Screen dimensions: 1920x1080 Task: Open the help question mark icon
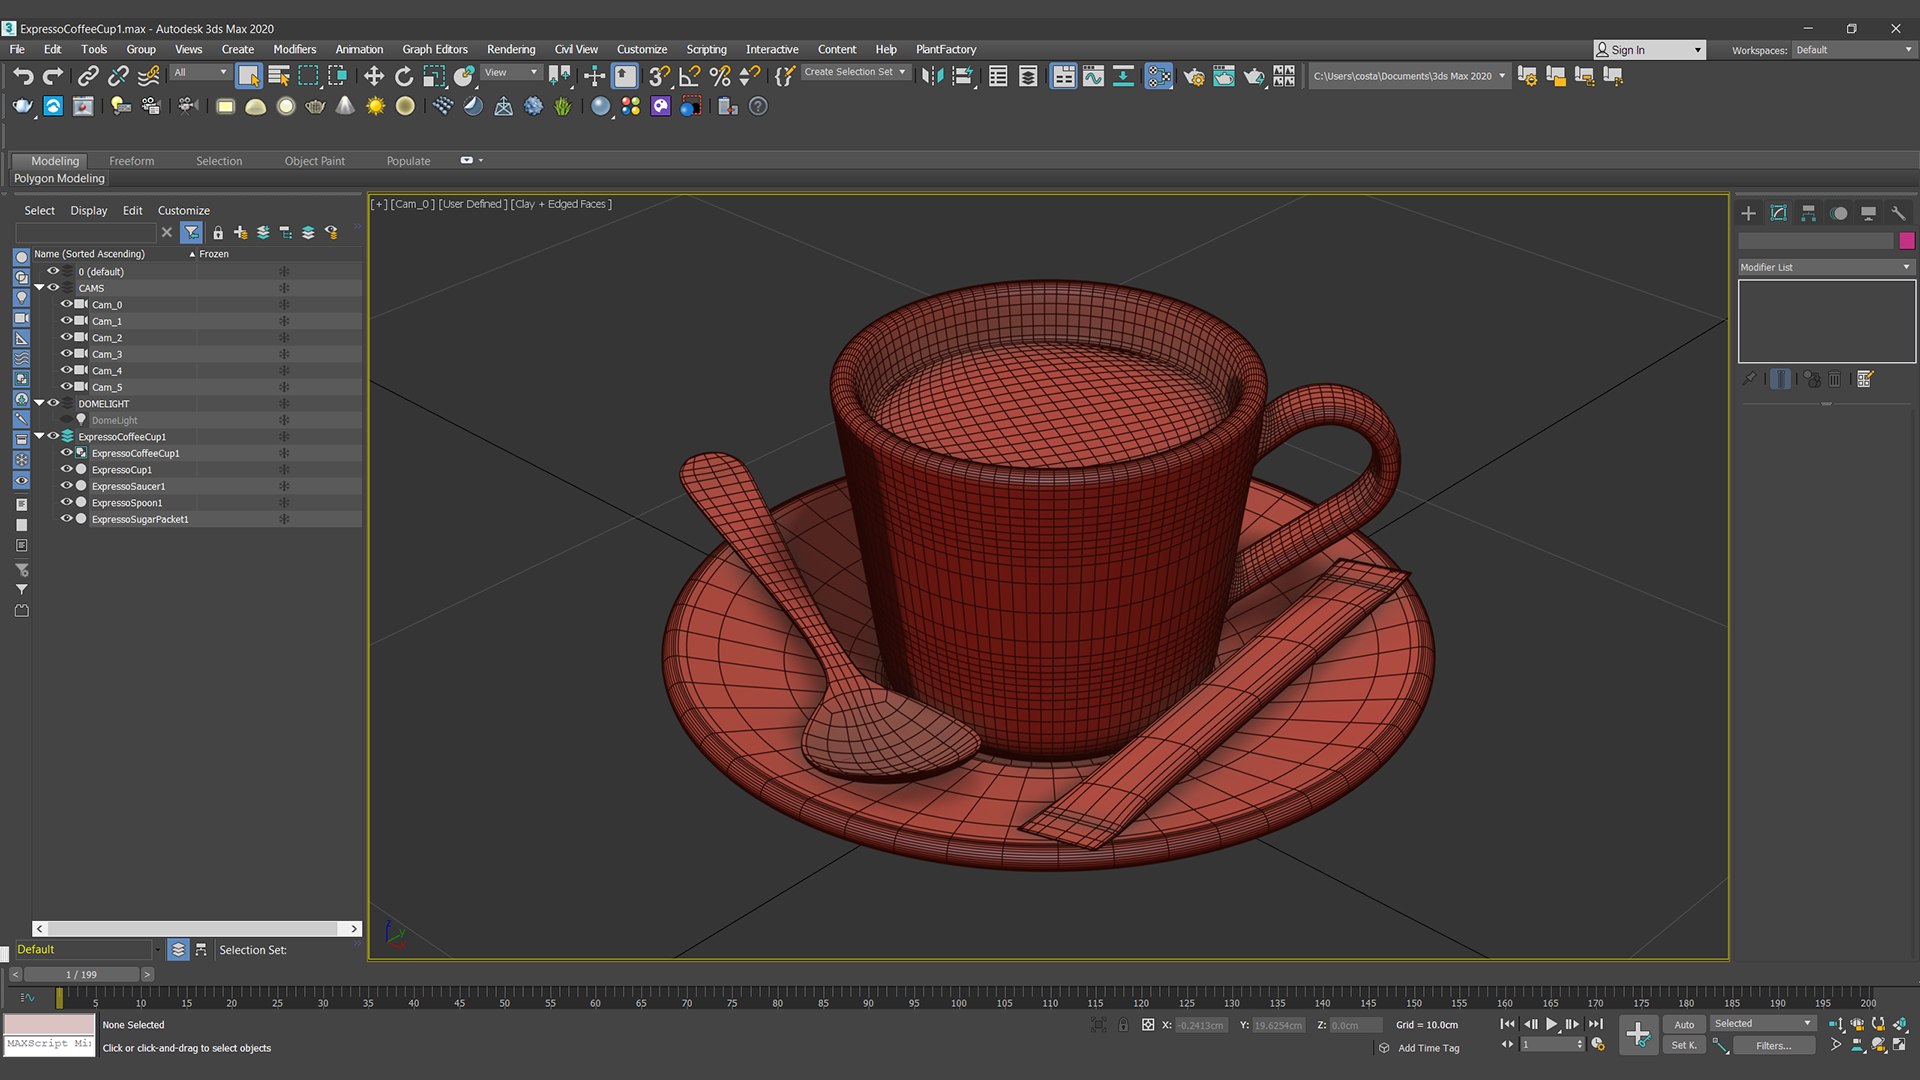point(758,106)
